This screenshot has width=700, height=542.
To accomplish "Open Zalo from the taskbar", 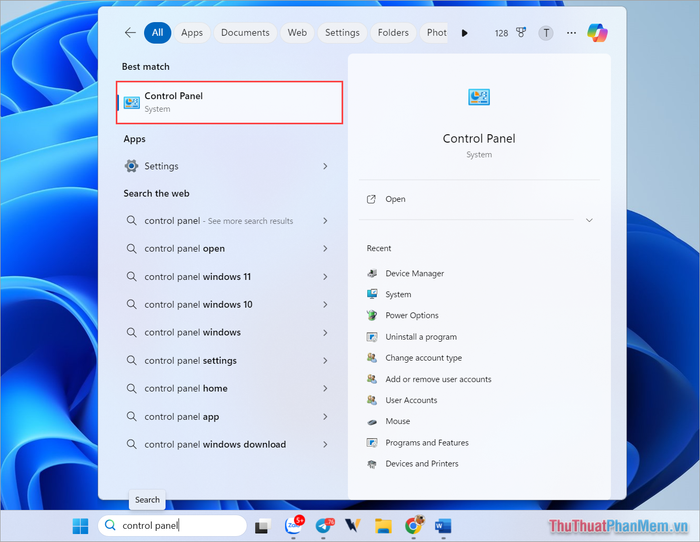I will coord(294,525).
